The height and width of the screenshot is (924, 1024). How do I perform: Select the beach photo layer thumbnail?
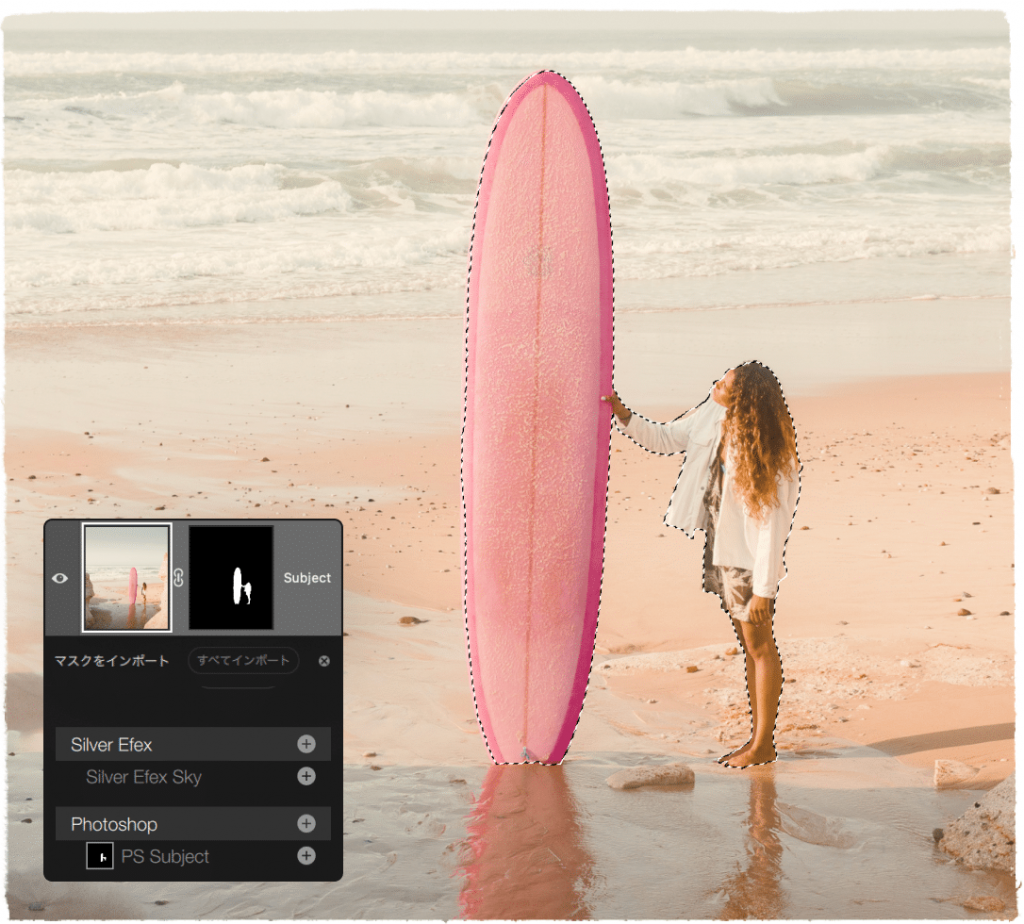(x=127, y=577)
